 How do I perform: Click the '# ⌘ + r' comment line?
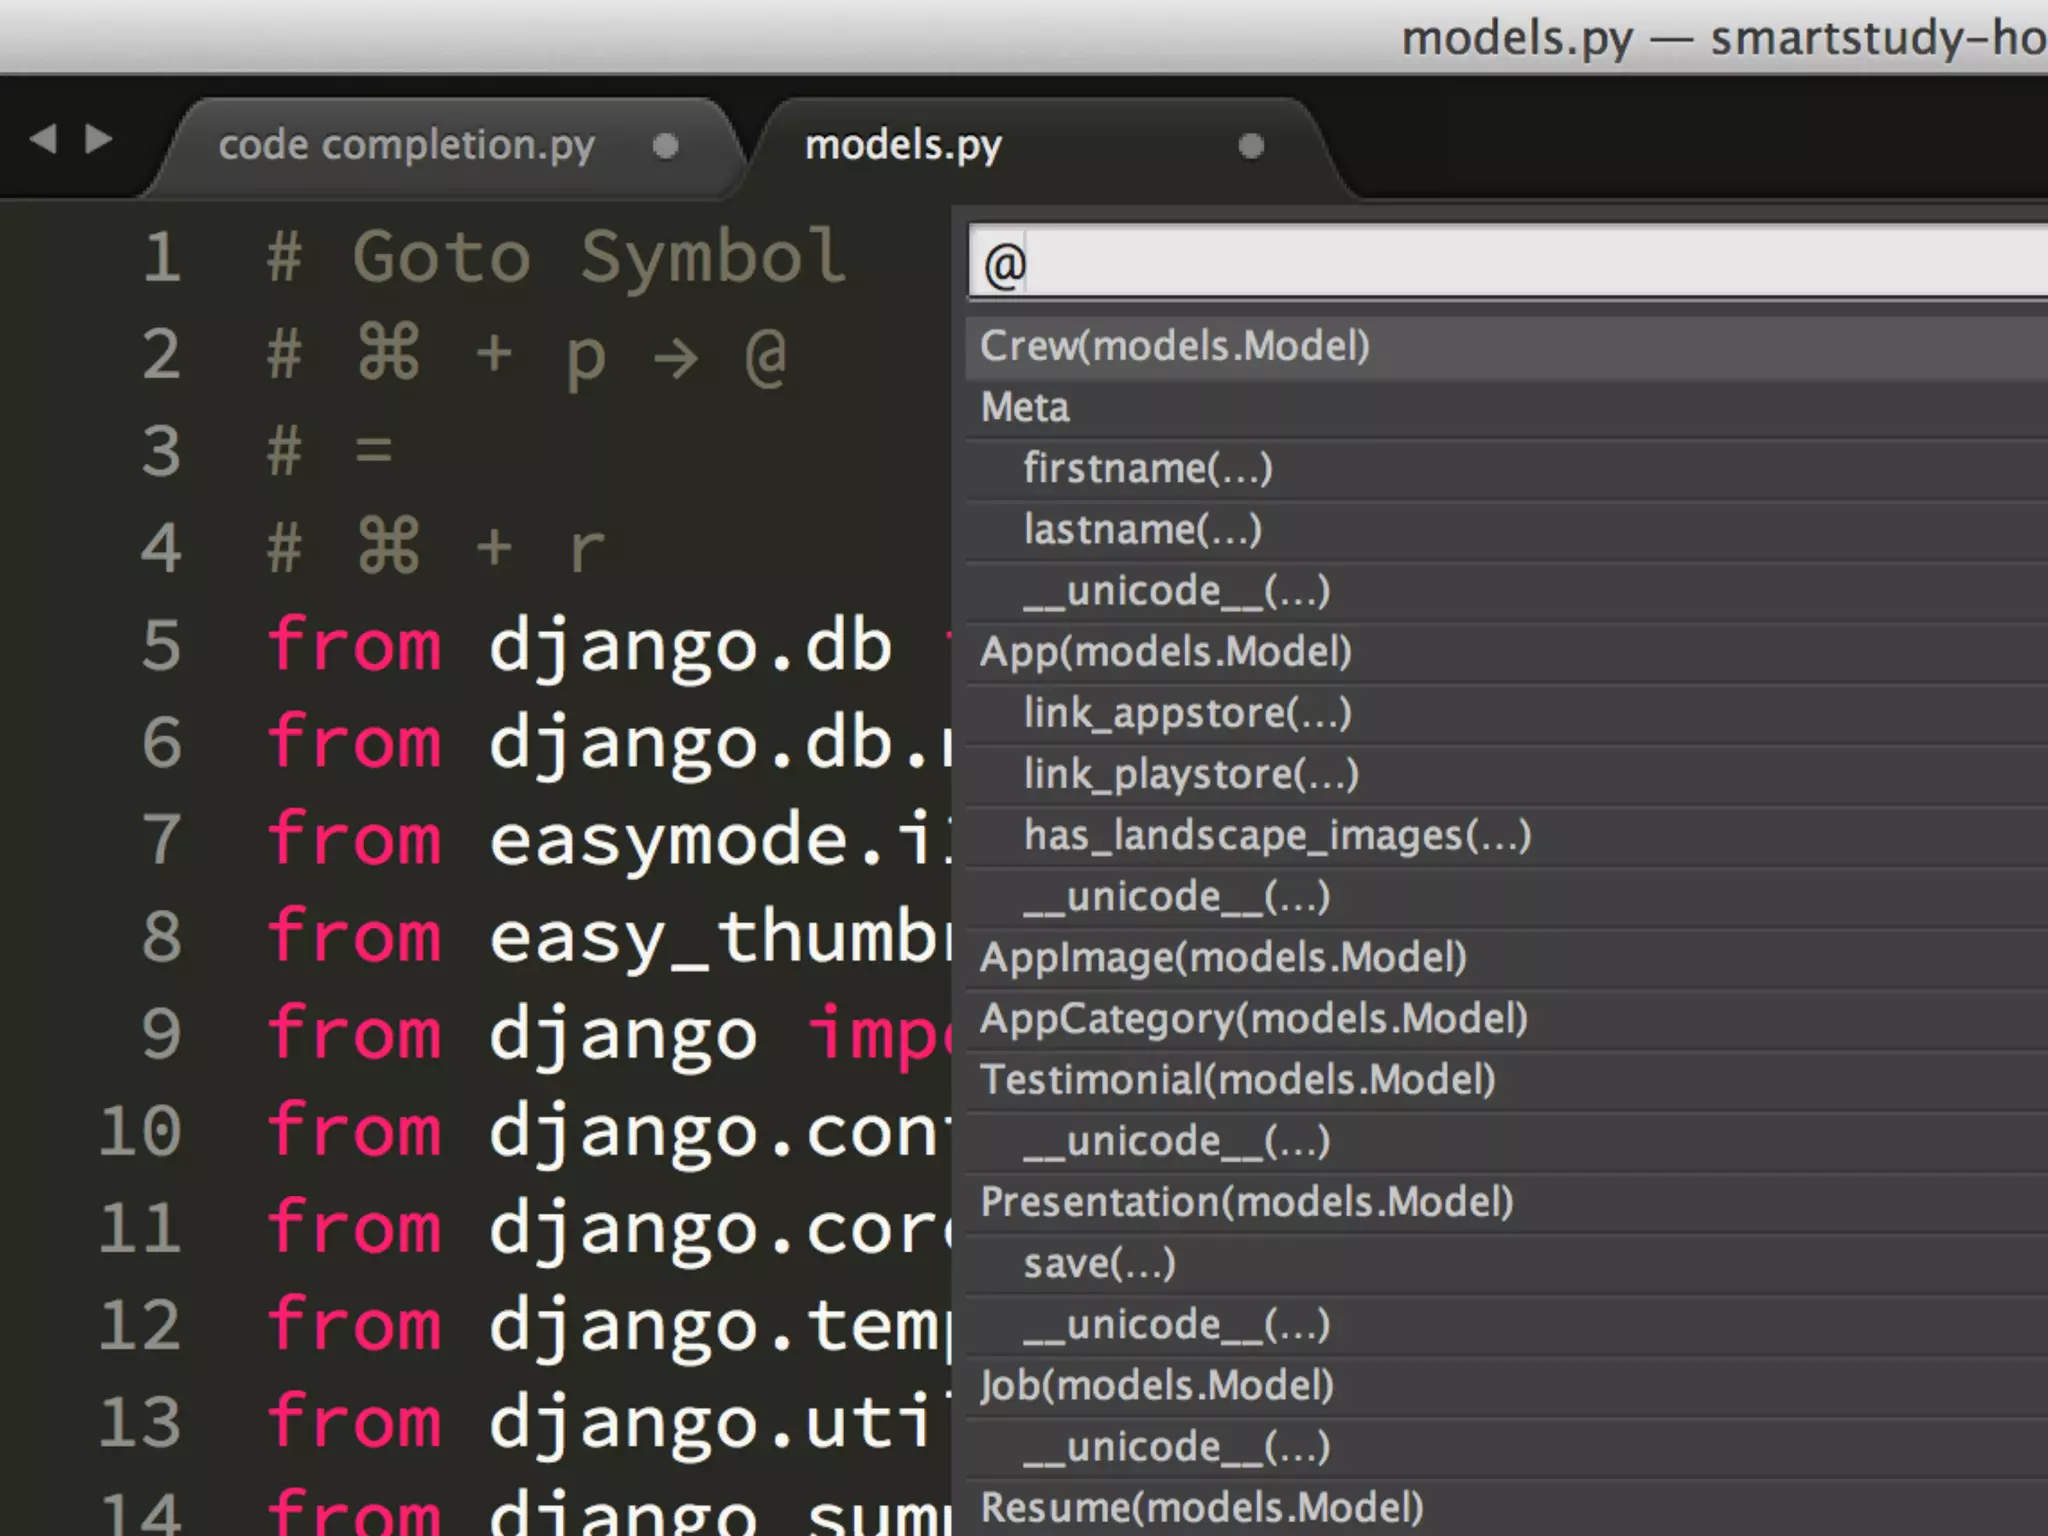(x=437, y=548)
